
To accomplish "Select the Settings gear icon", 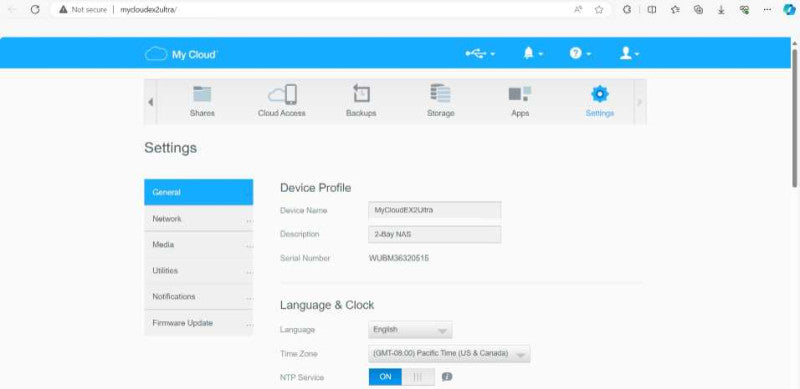I will click(x=599, y=94).
